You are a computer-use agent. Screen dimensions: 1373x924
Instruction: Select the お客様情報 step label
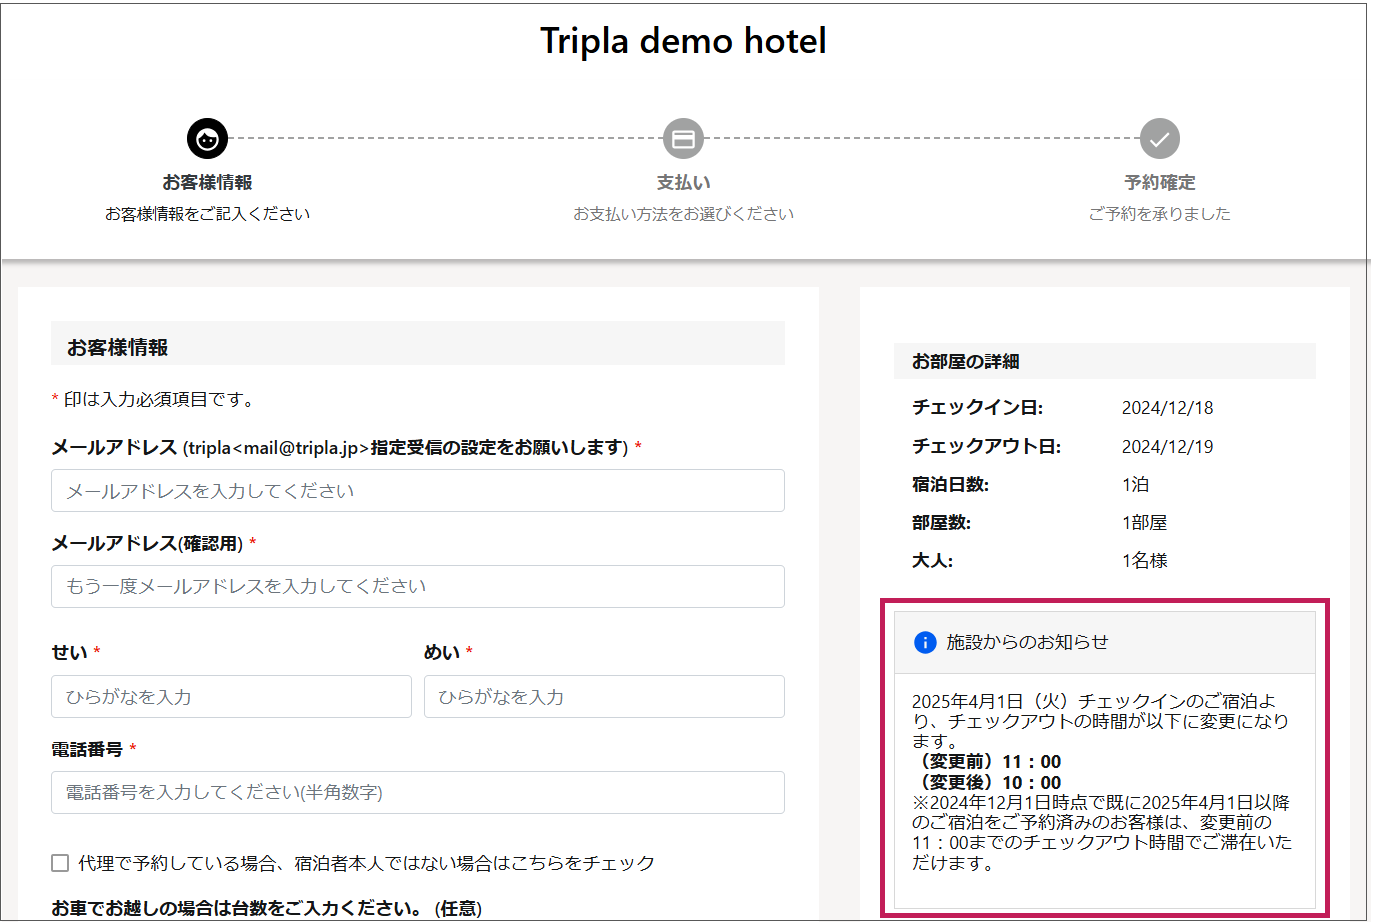207,183
